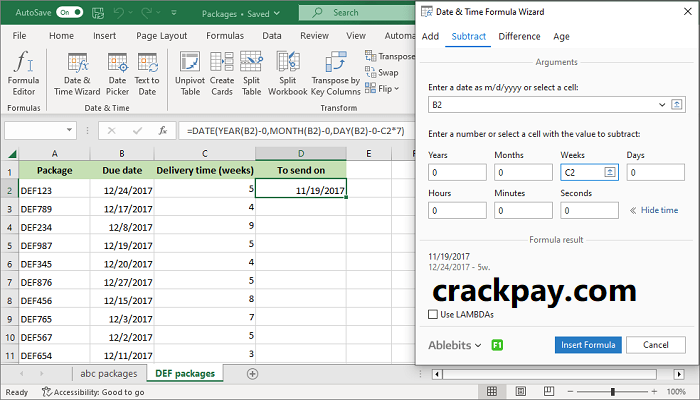Click the Text to Date tool

[x=147, y=74]
